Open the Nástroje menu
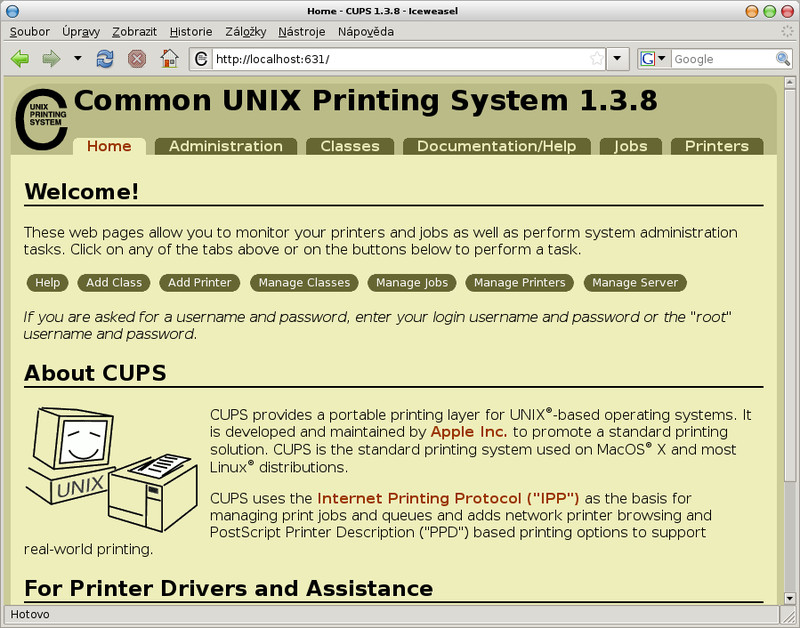This screenshot has width=800, height=628. click(302, 32)
